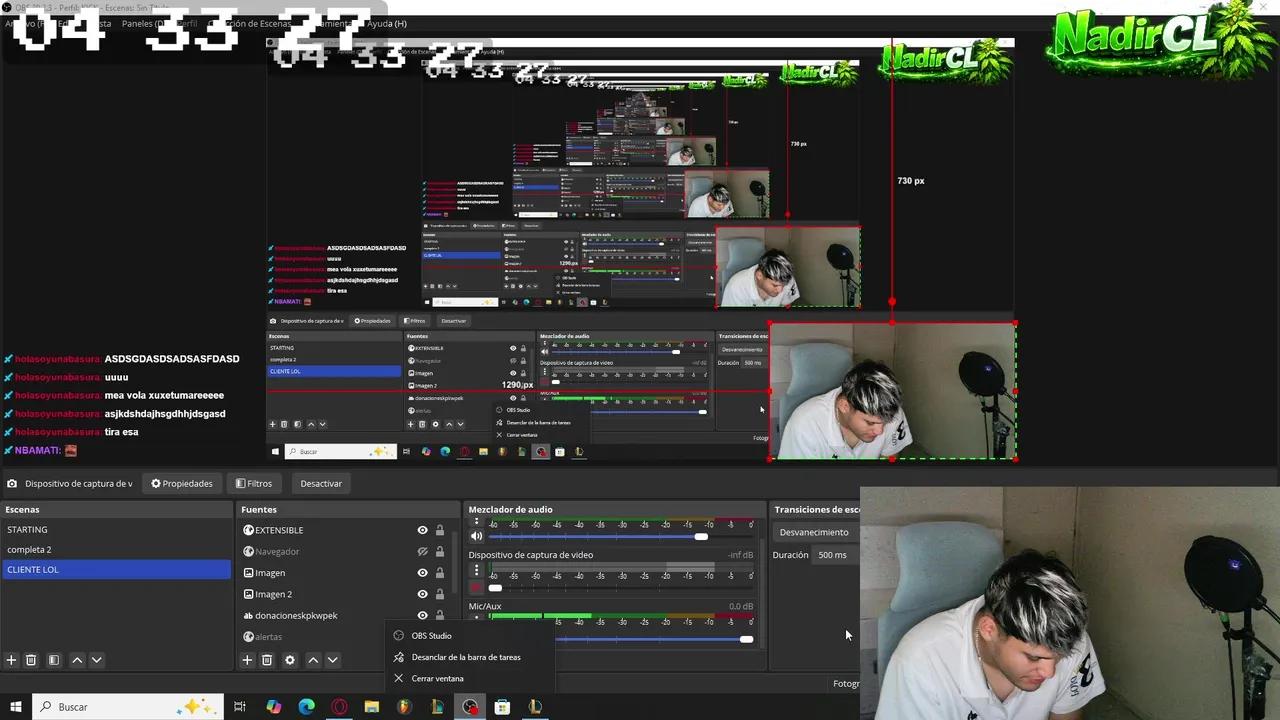This screenshot has width=1280, height=720.
Task: Add a new source with plus icon
Action: 247,660
